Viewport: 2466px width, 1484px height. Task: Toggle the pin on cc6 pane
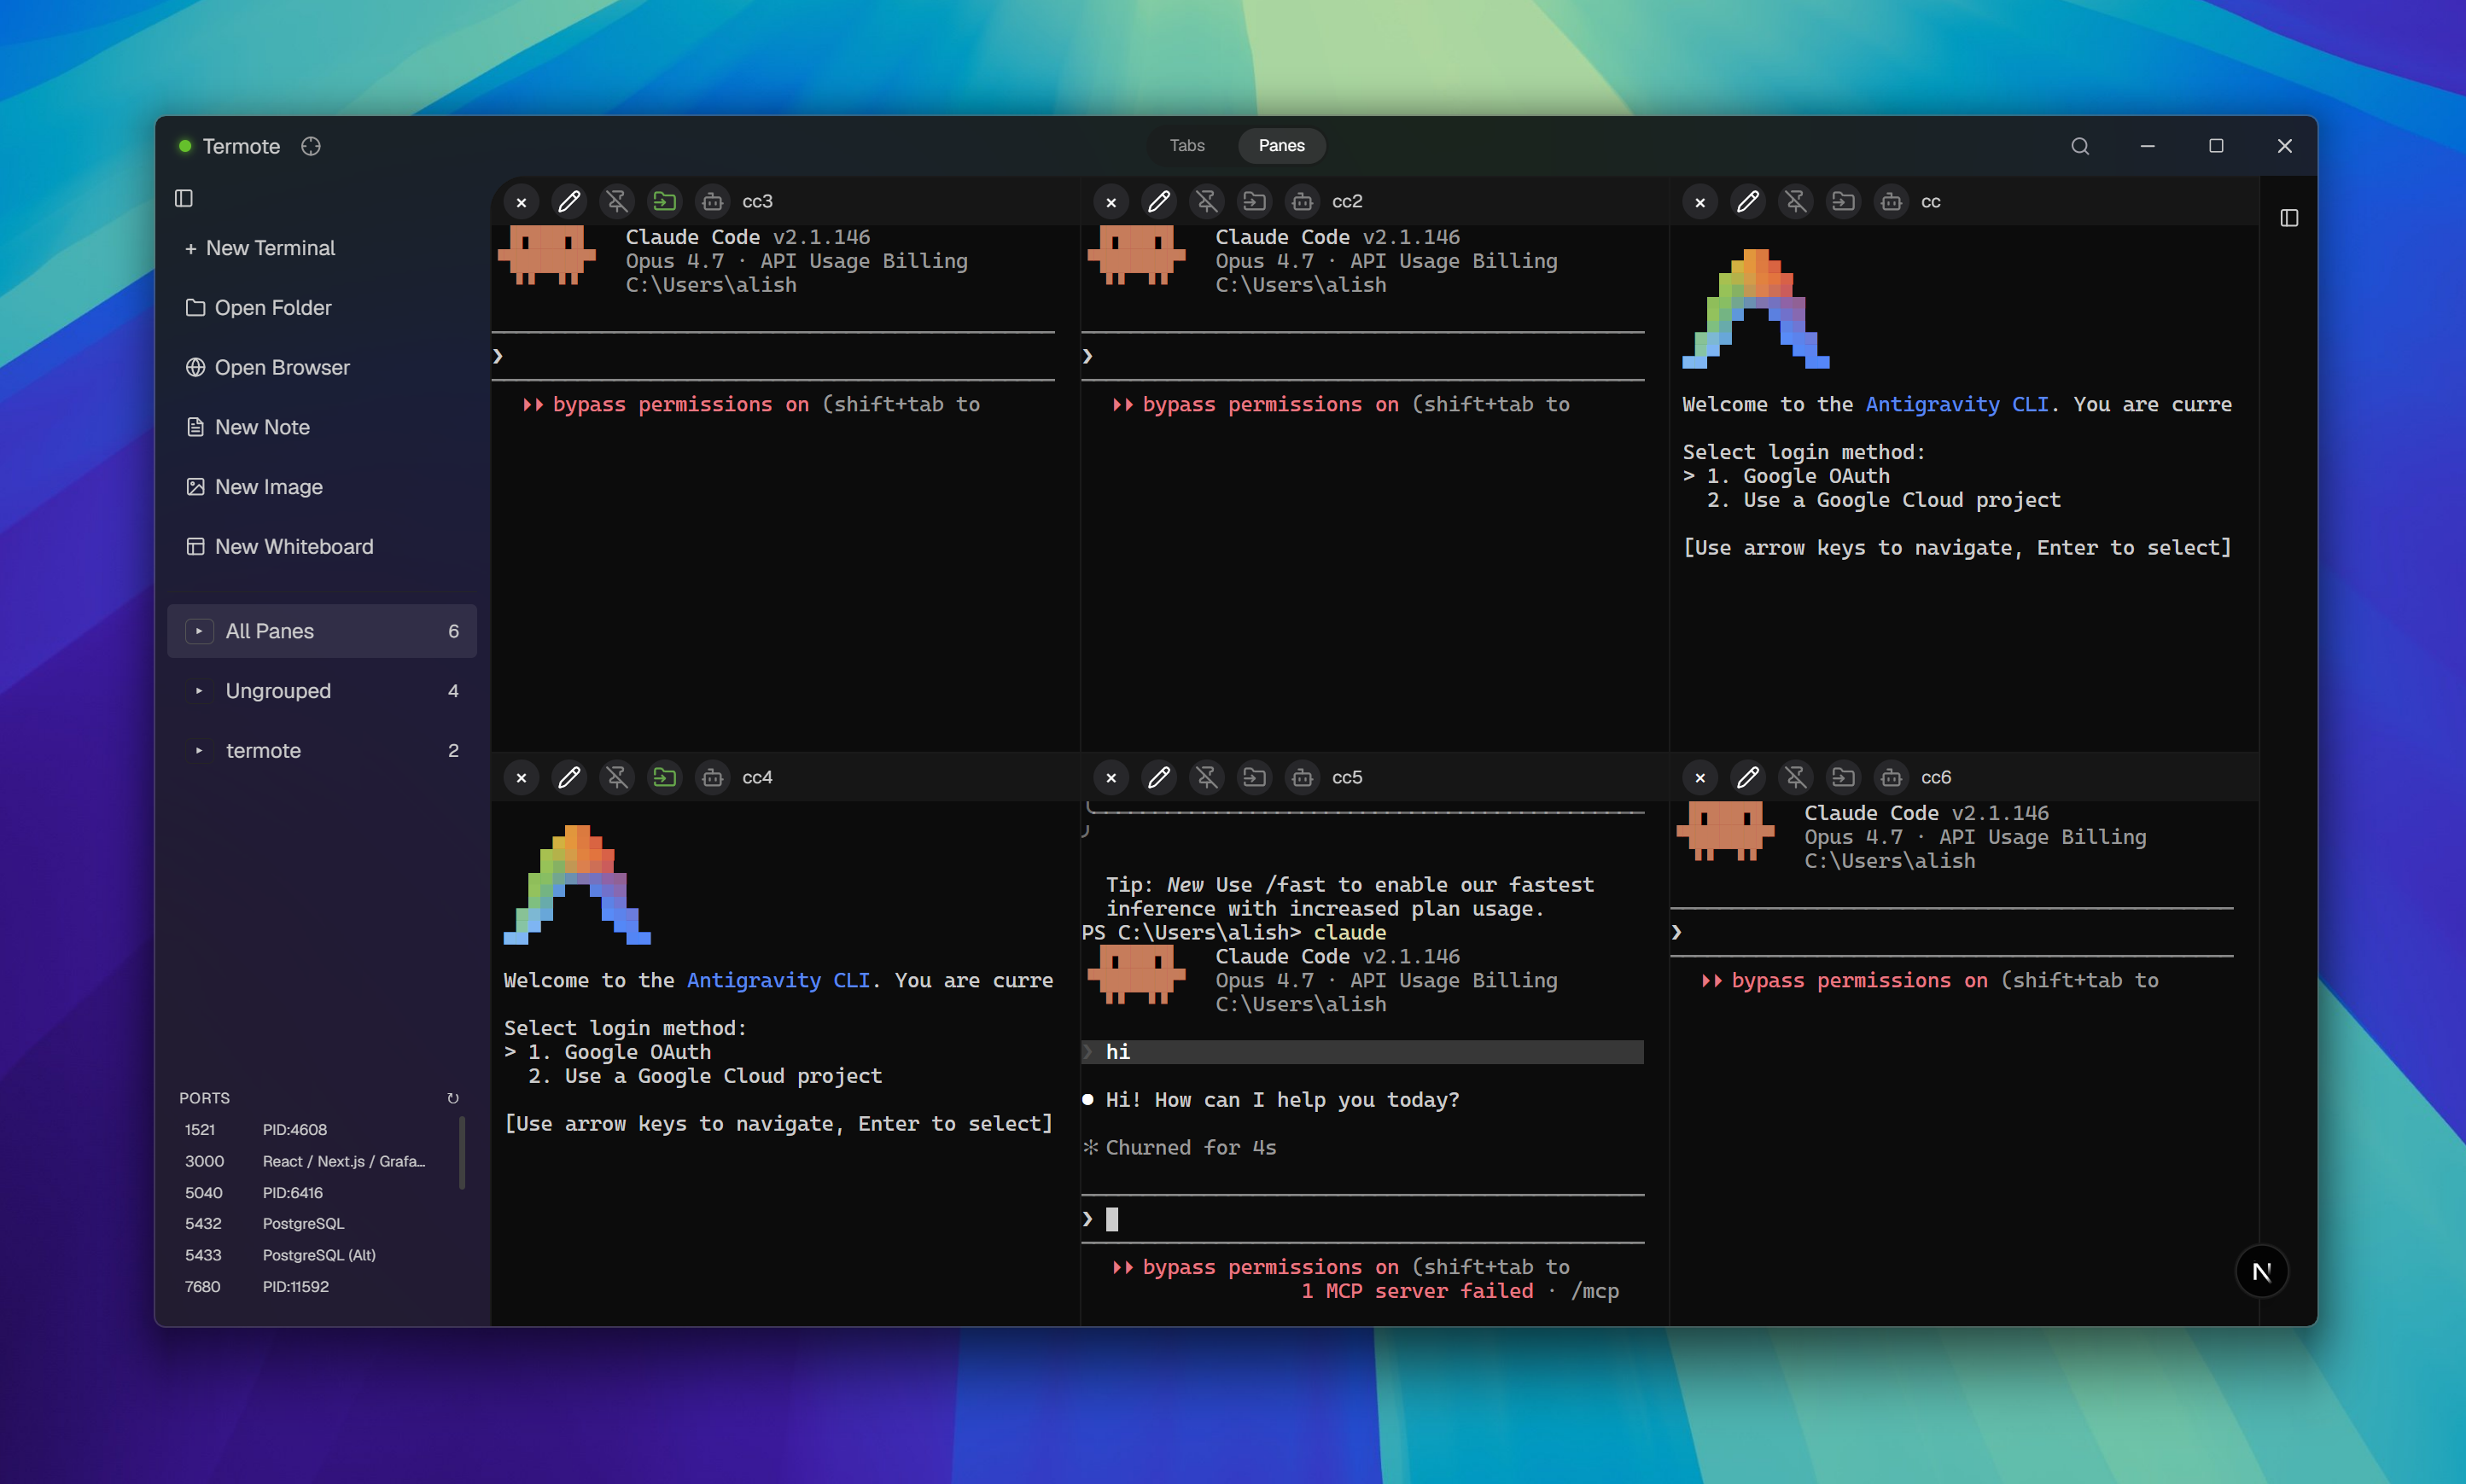click(x=1796, y=777)
